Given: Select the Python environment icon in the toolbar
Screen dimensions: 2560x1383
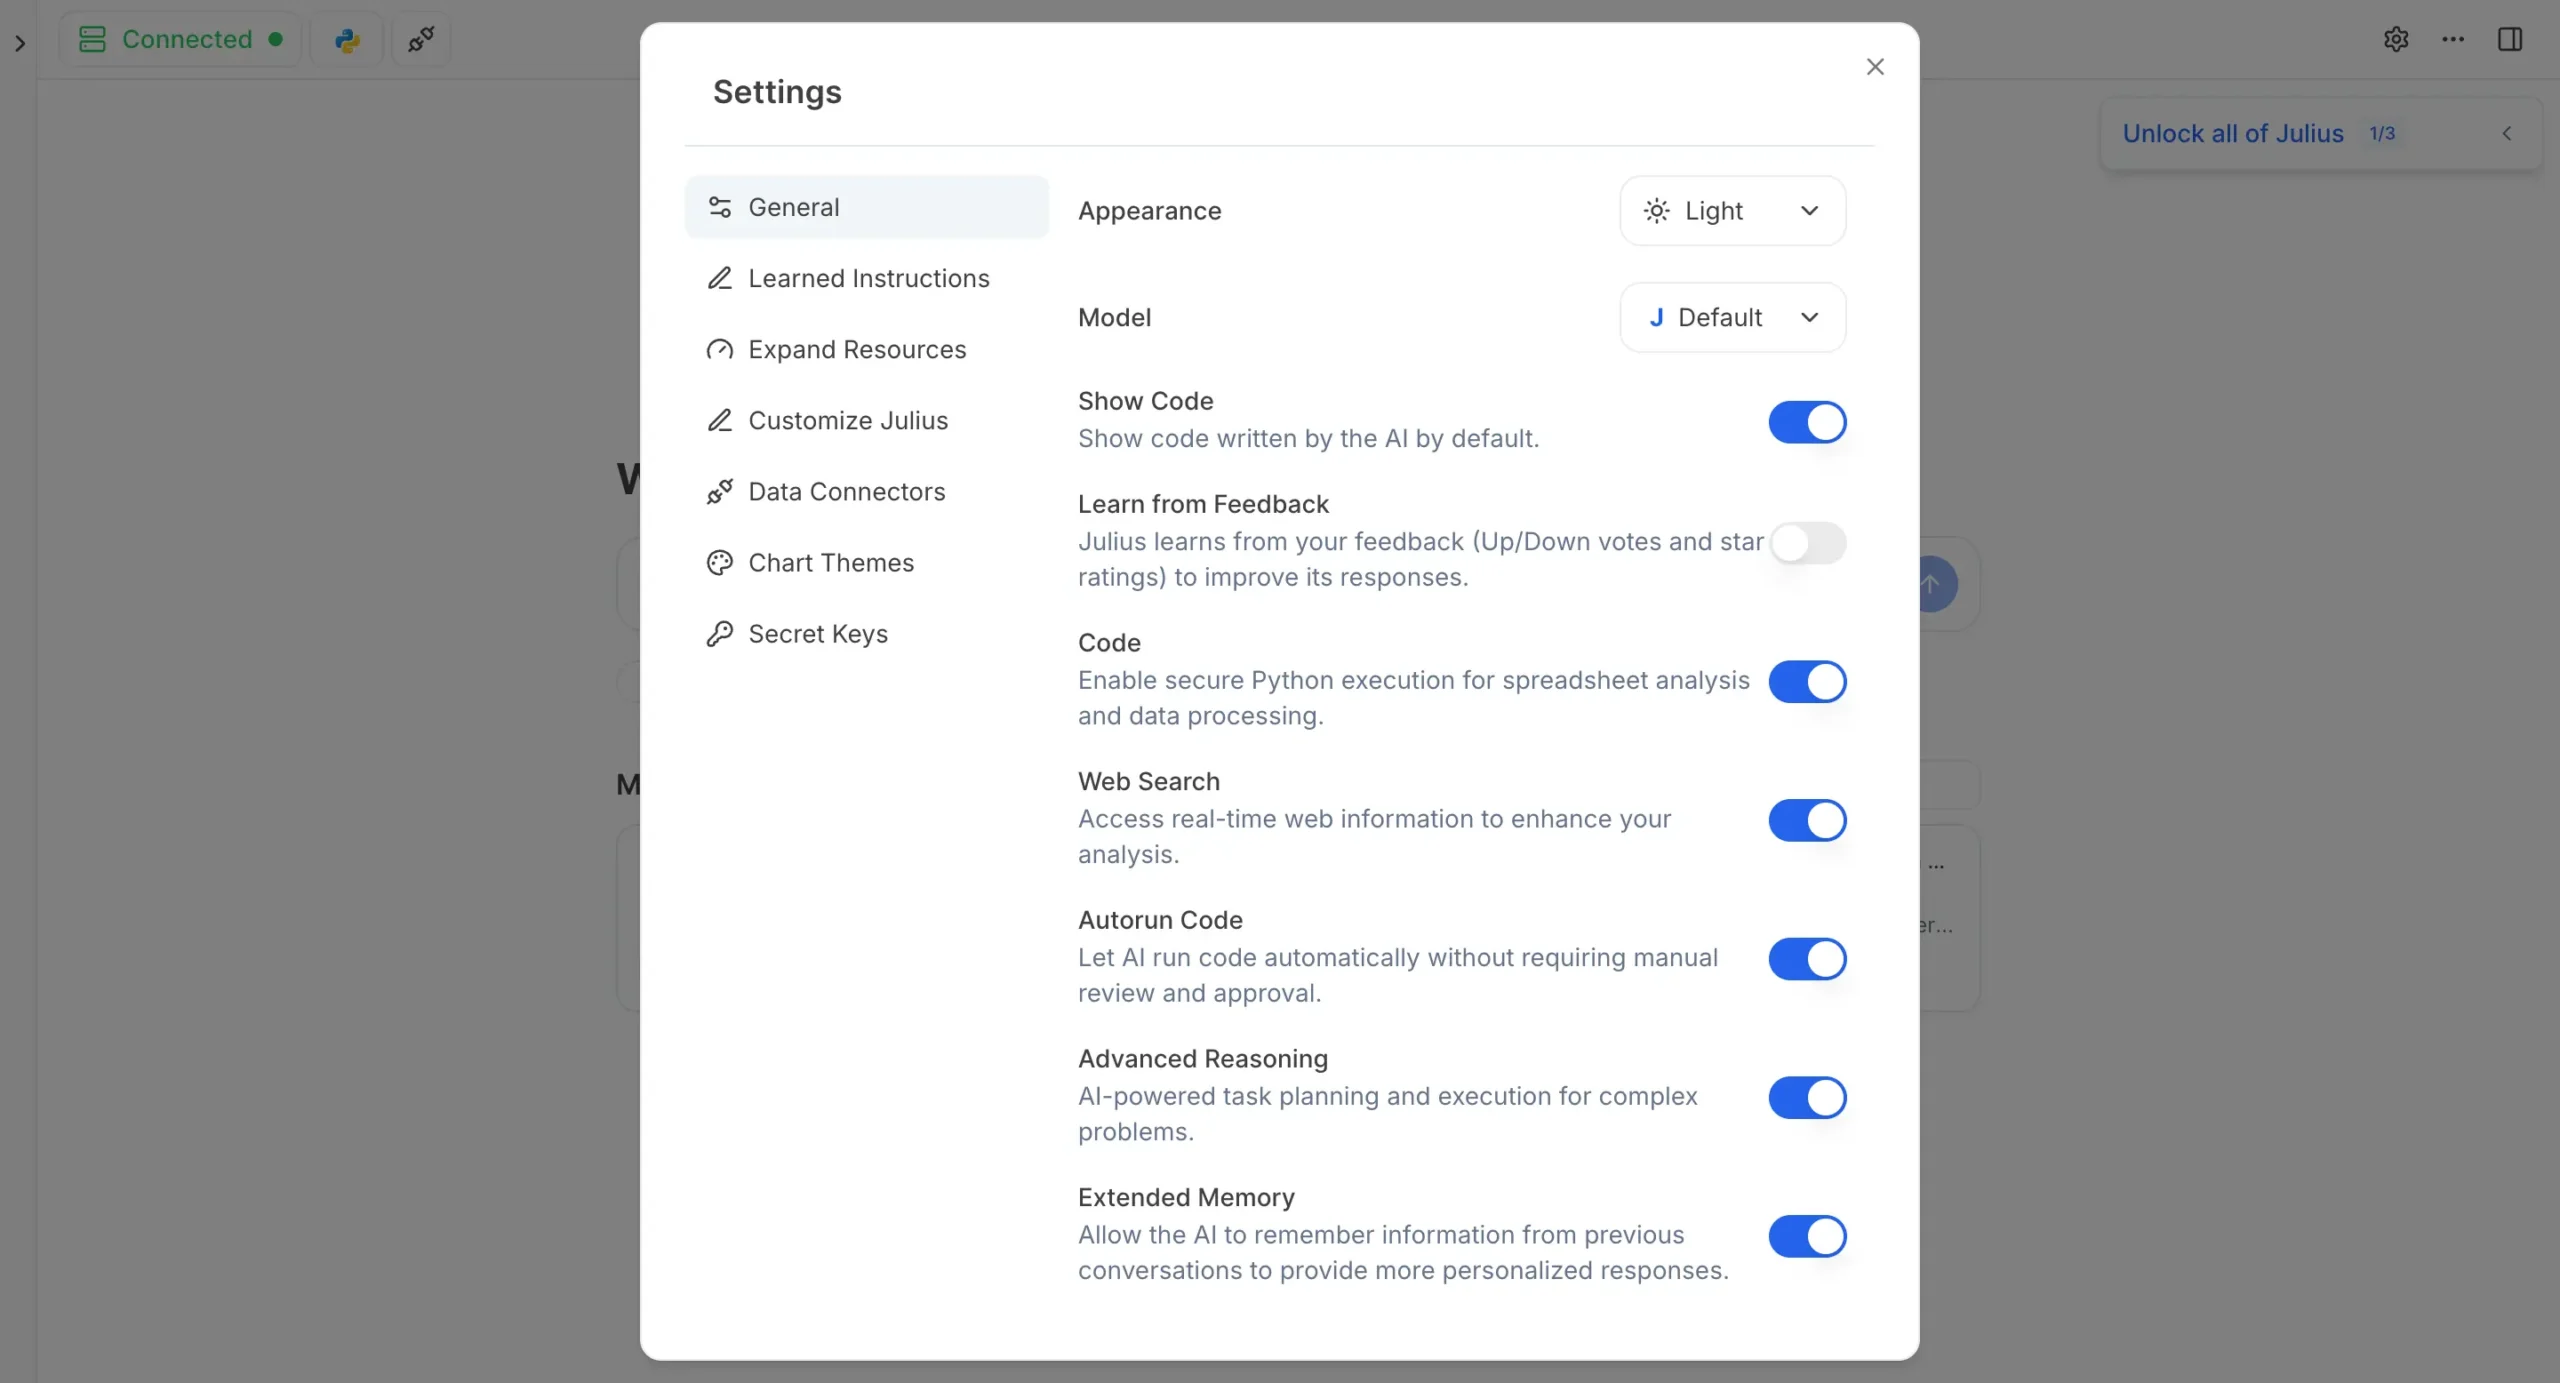Looking at the screenshot, I should (x=346, y=40).
